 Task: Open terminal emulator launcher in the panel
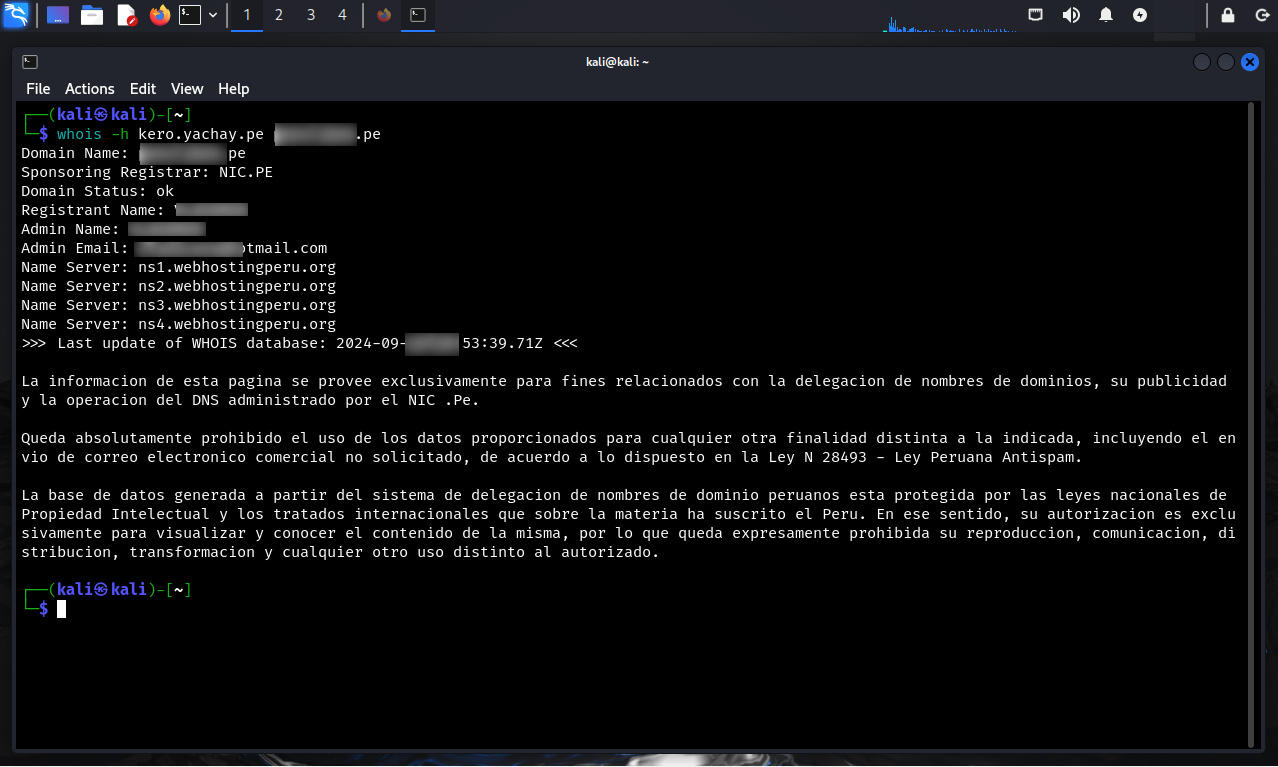click(x=190, y=15)
